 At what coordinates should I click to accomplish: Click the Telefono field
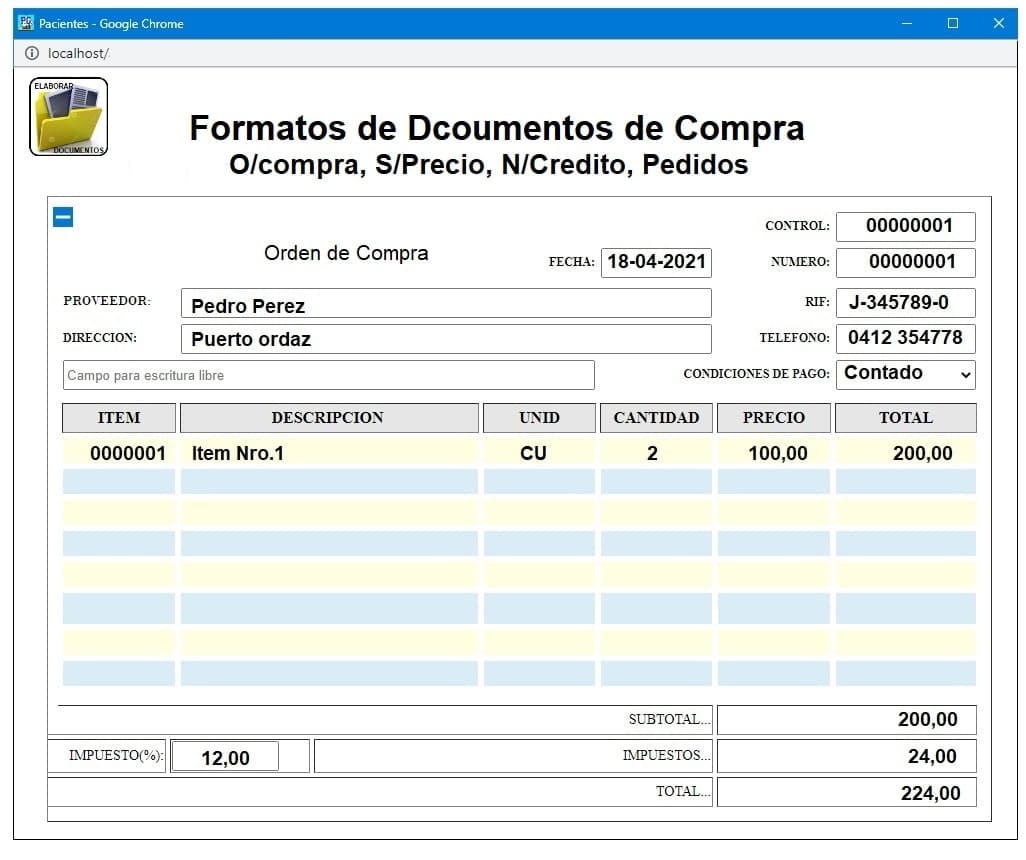tap(906, 338)
